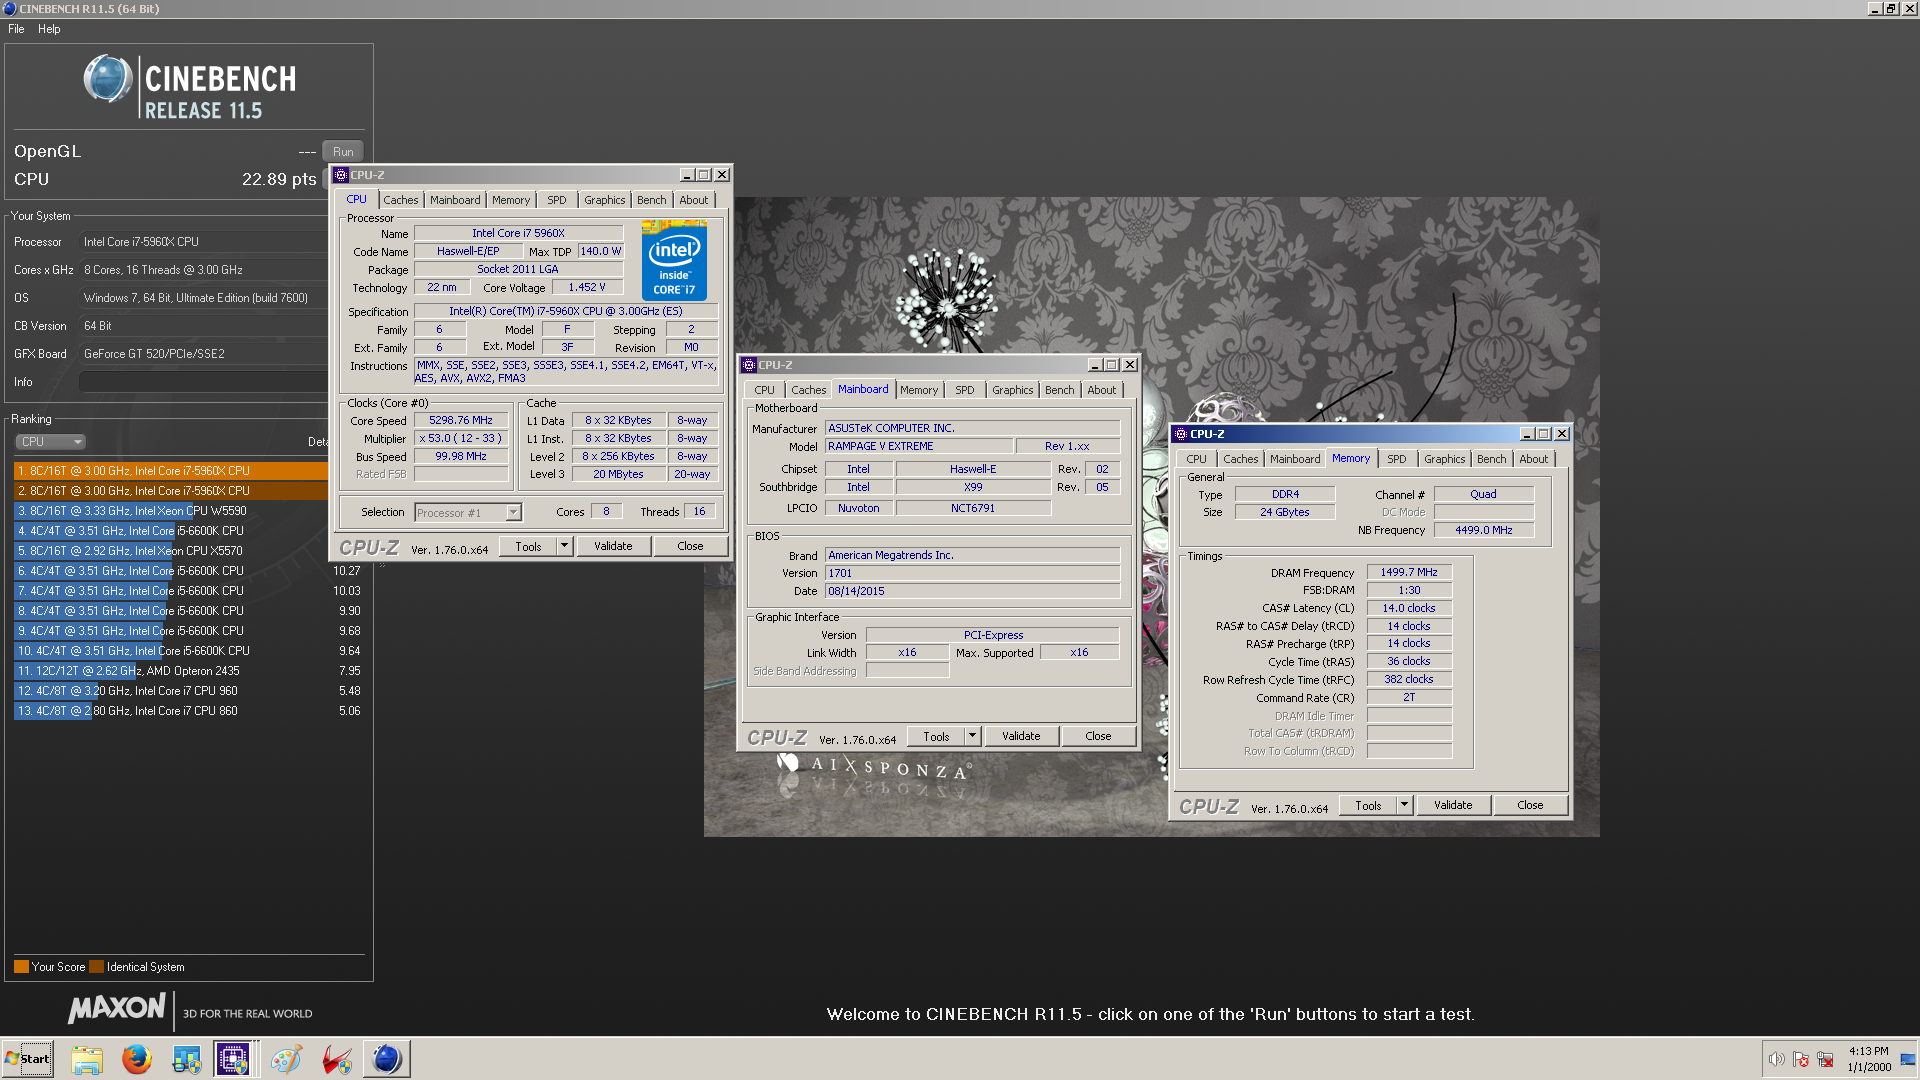
Task: Switch to Cinebench in the taskbar
Action: (387, 1059)
